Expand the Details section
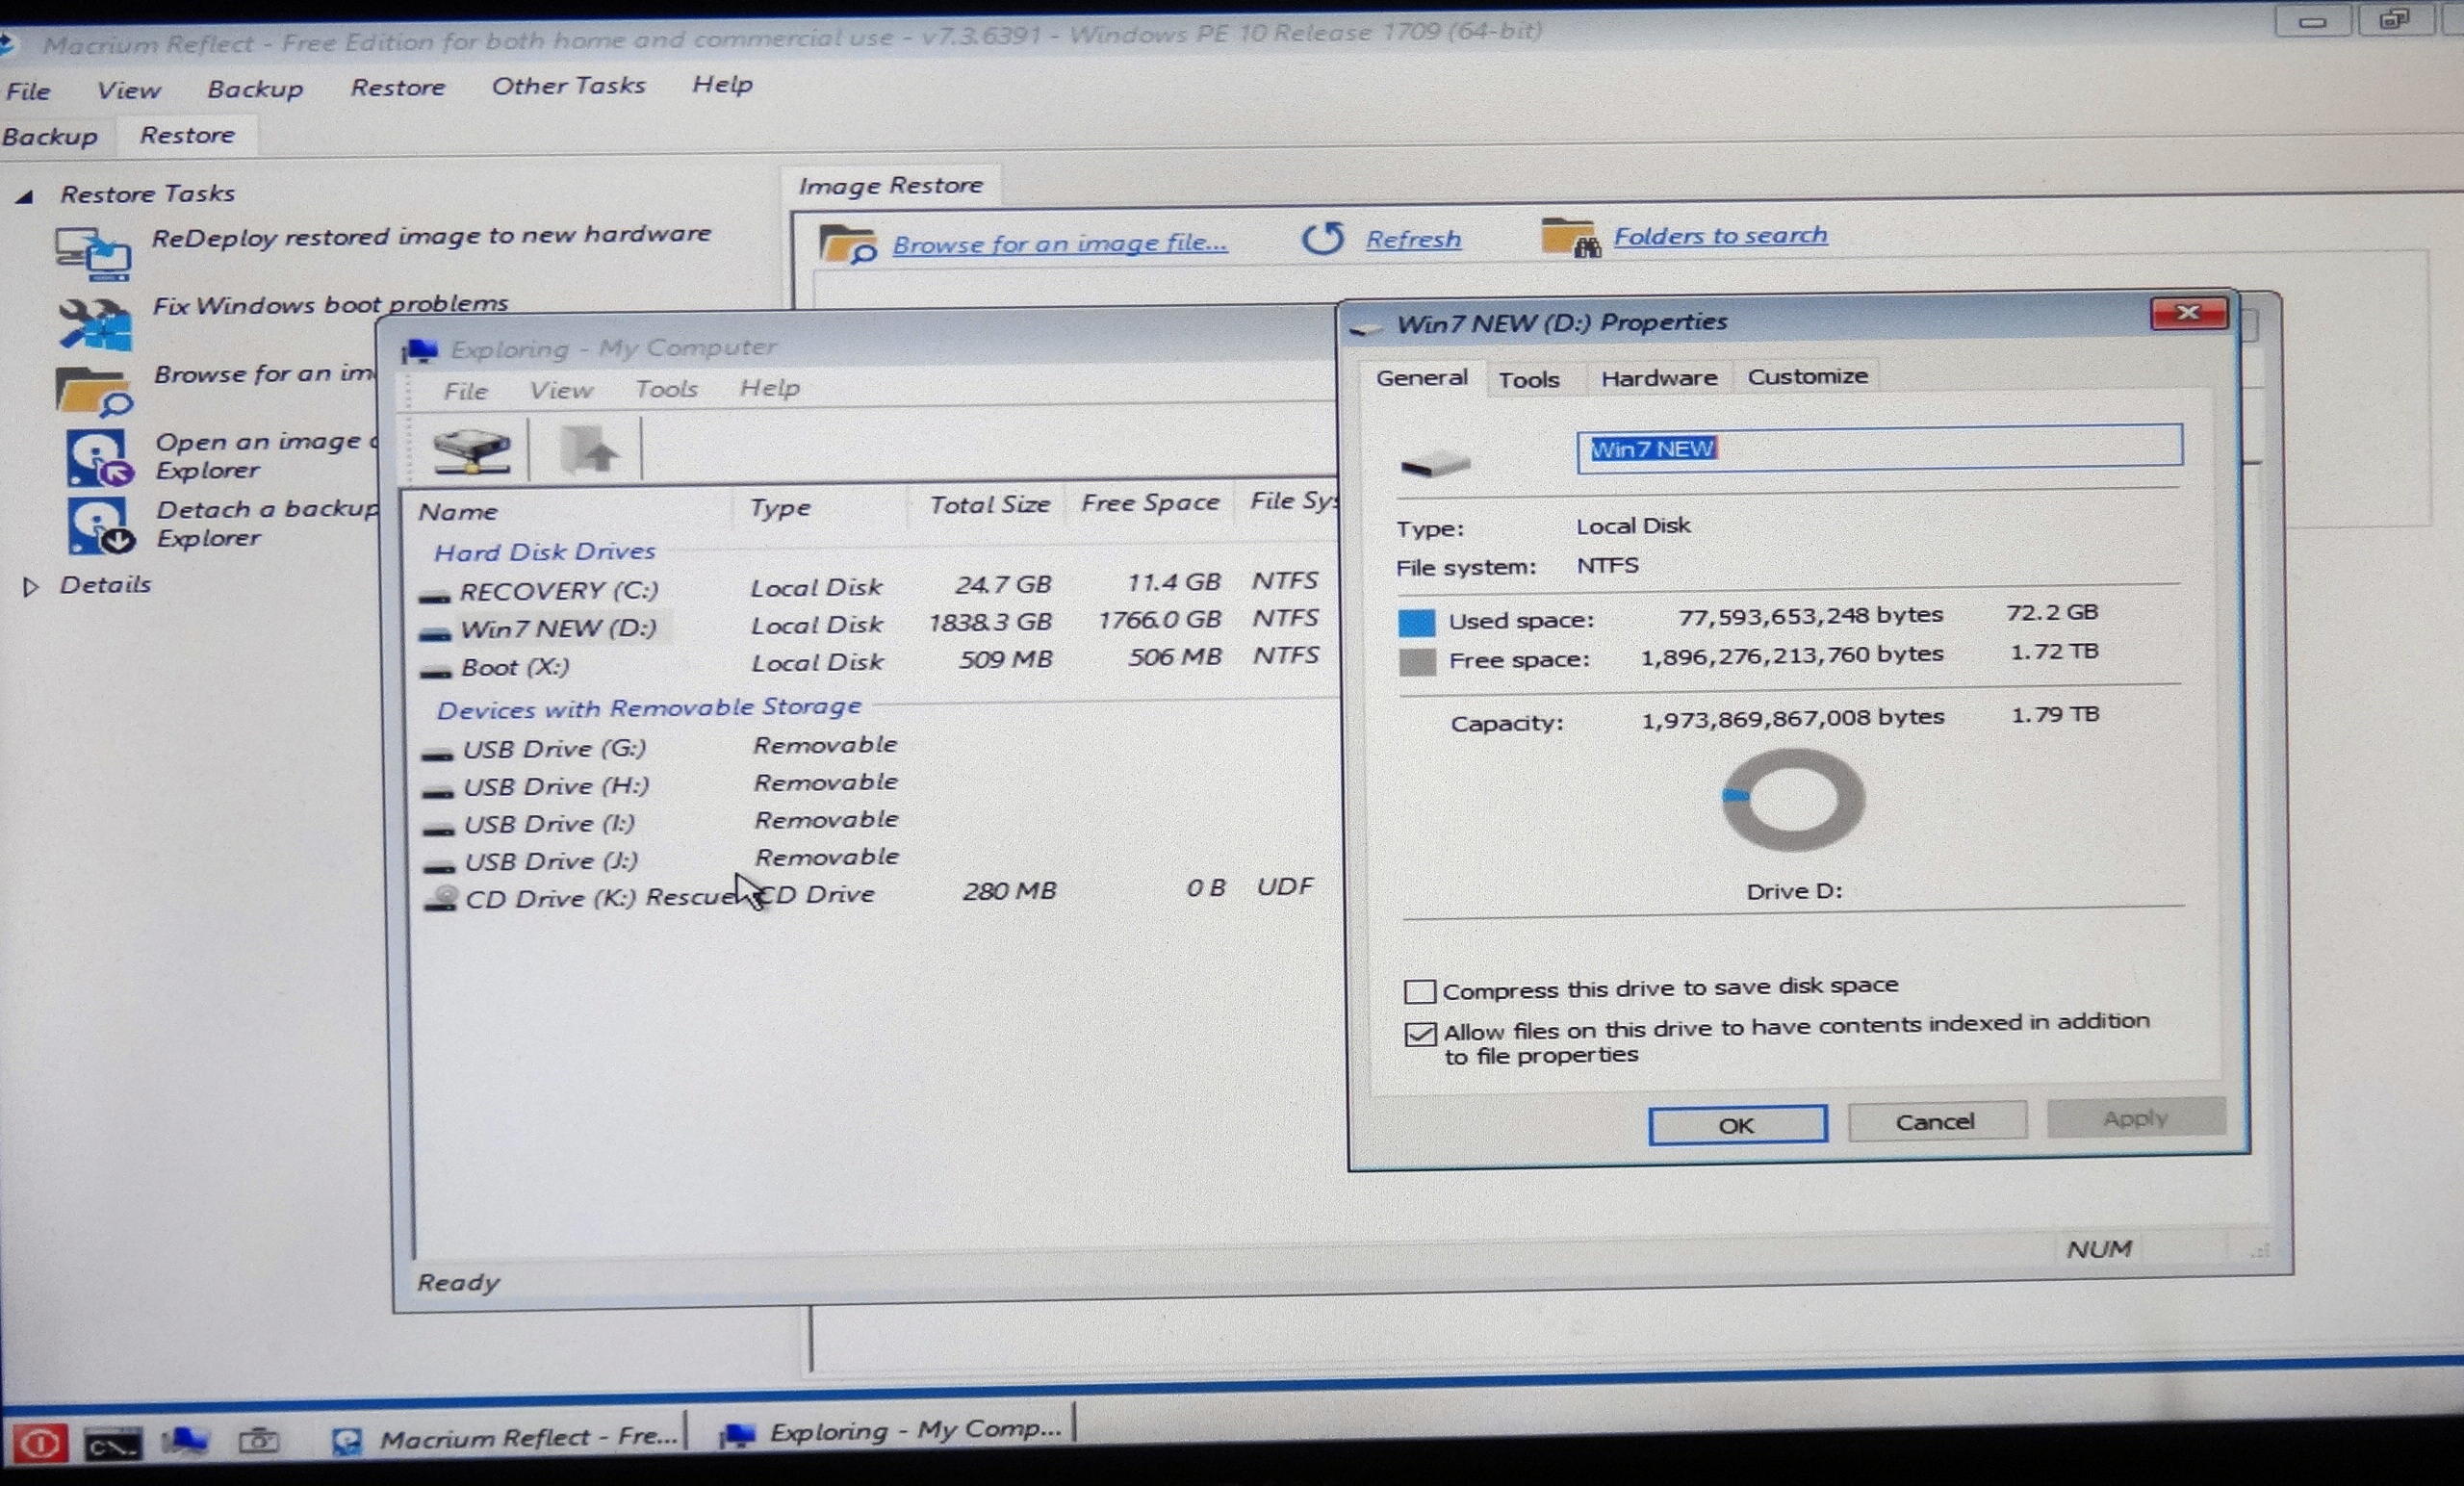 31,587
